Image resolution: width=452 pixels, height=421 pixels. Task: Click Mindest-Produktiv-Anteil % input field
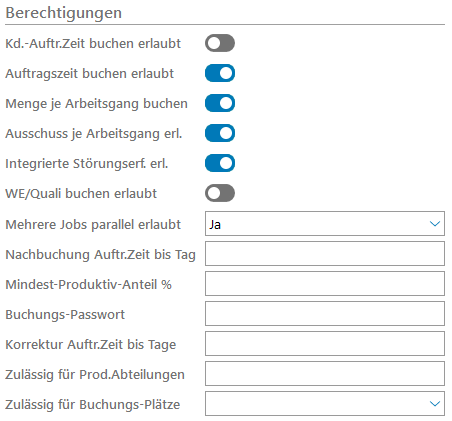pyautogui.click(x=325, y=284)
